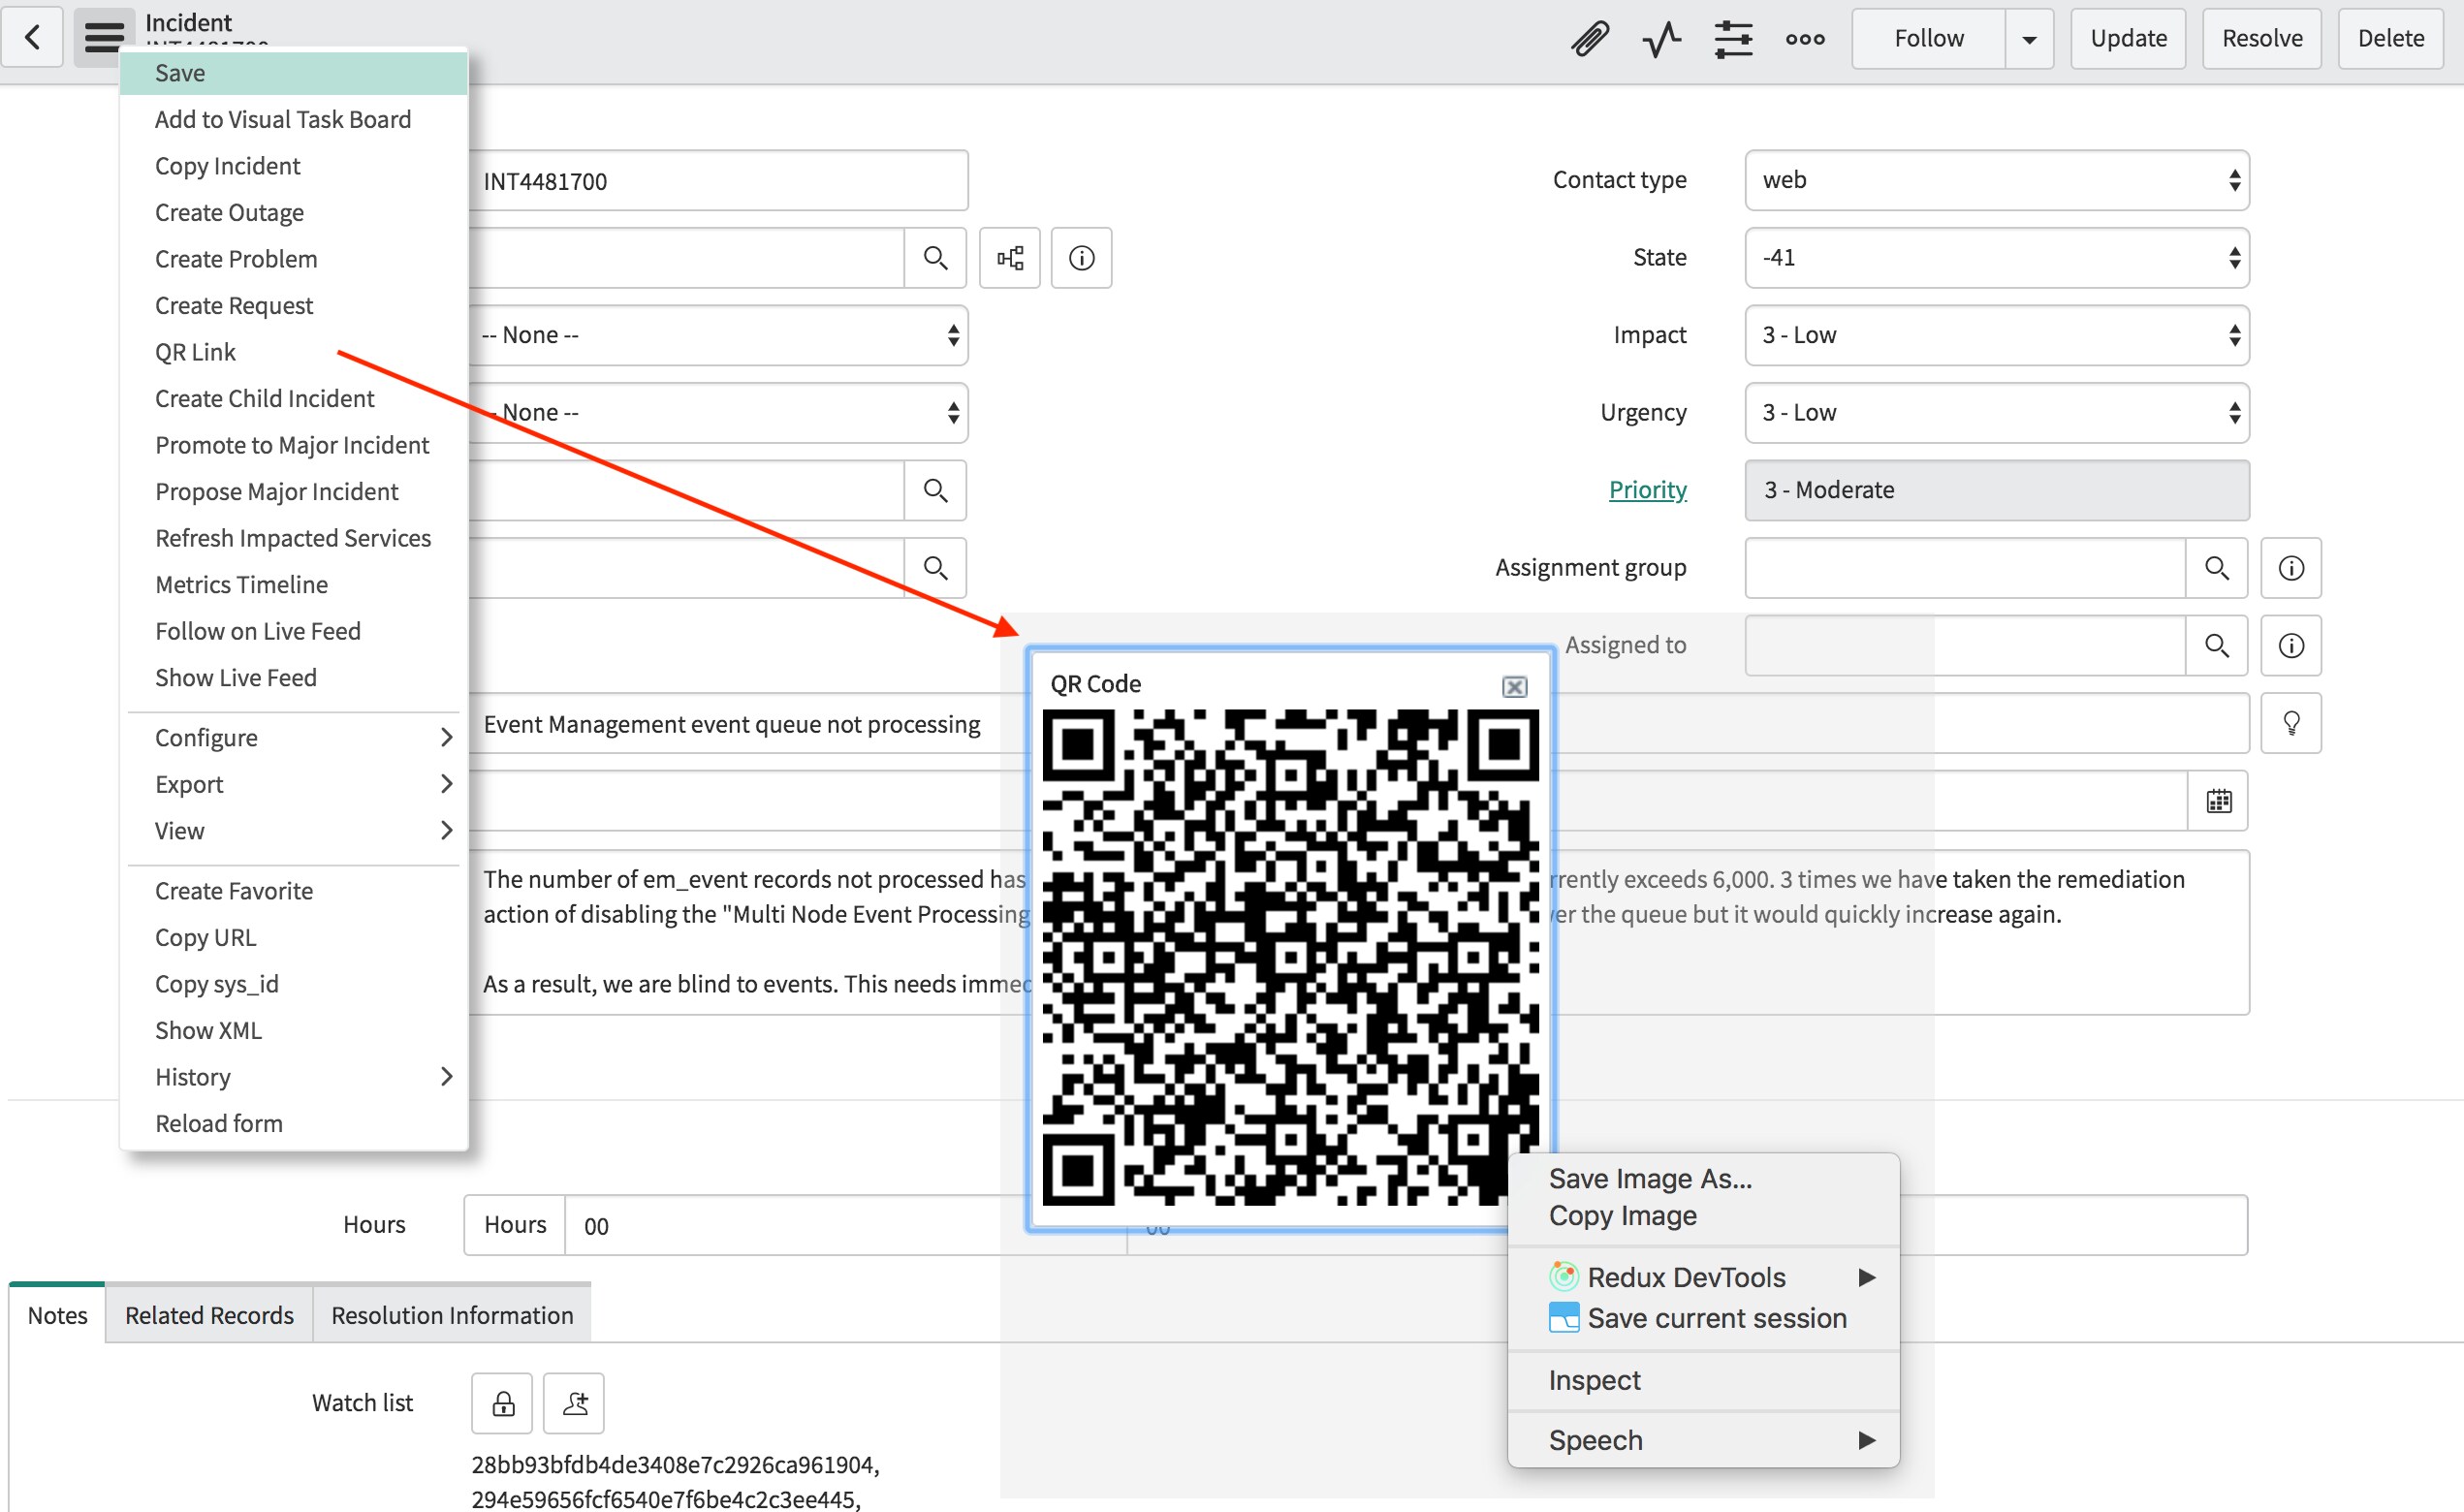The image size is (2464, 1512).
Task: Choose Inspect from context menu
Action: tap(1703, 1380)
